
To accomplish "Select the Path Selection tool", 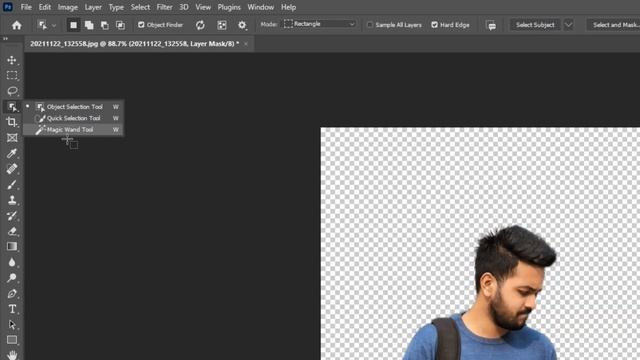I will (12, 324).
